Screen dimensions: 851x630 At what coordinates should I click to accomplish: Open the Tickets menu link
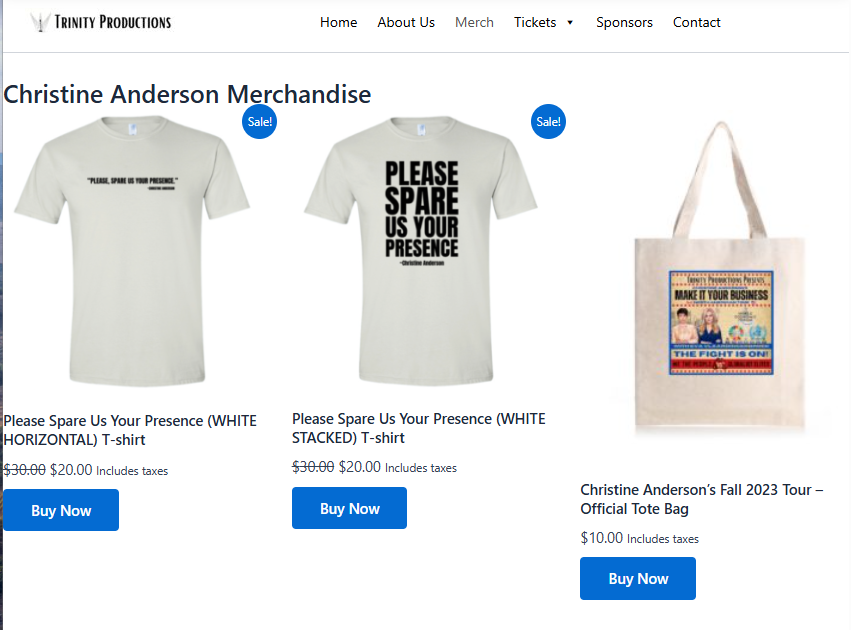click(535, 22)
